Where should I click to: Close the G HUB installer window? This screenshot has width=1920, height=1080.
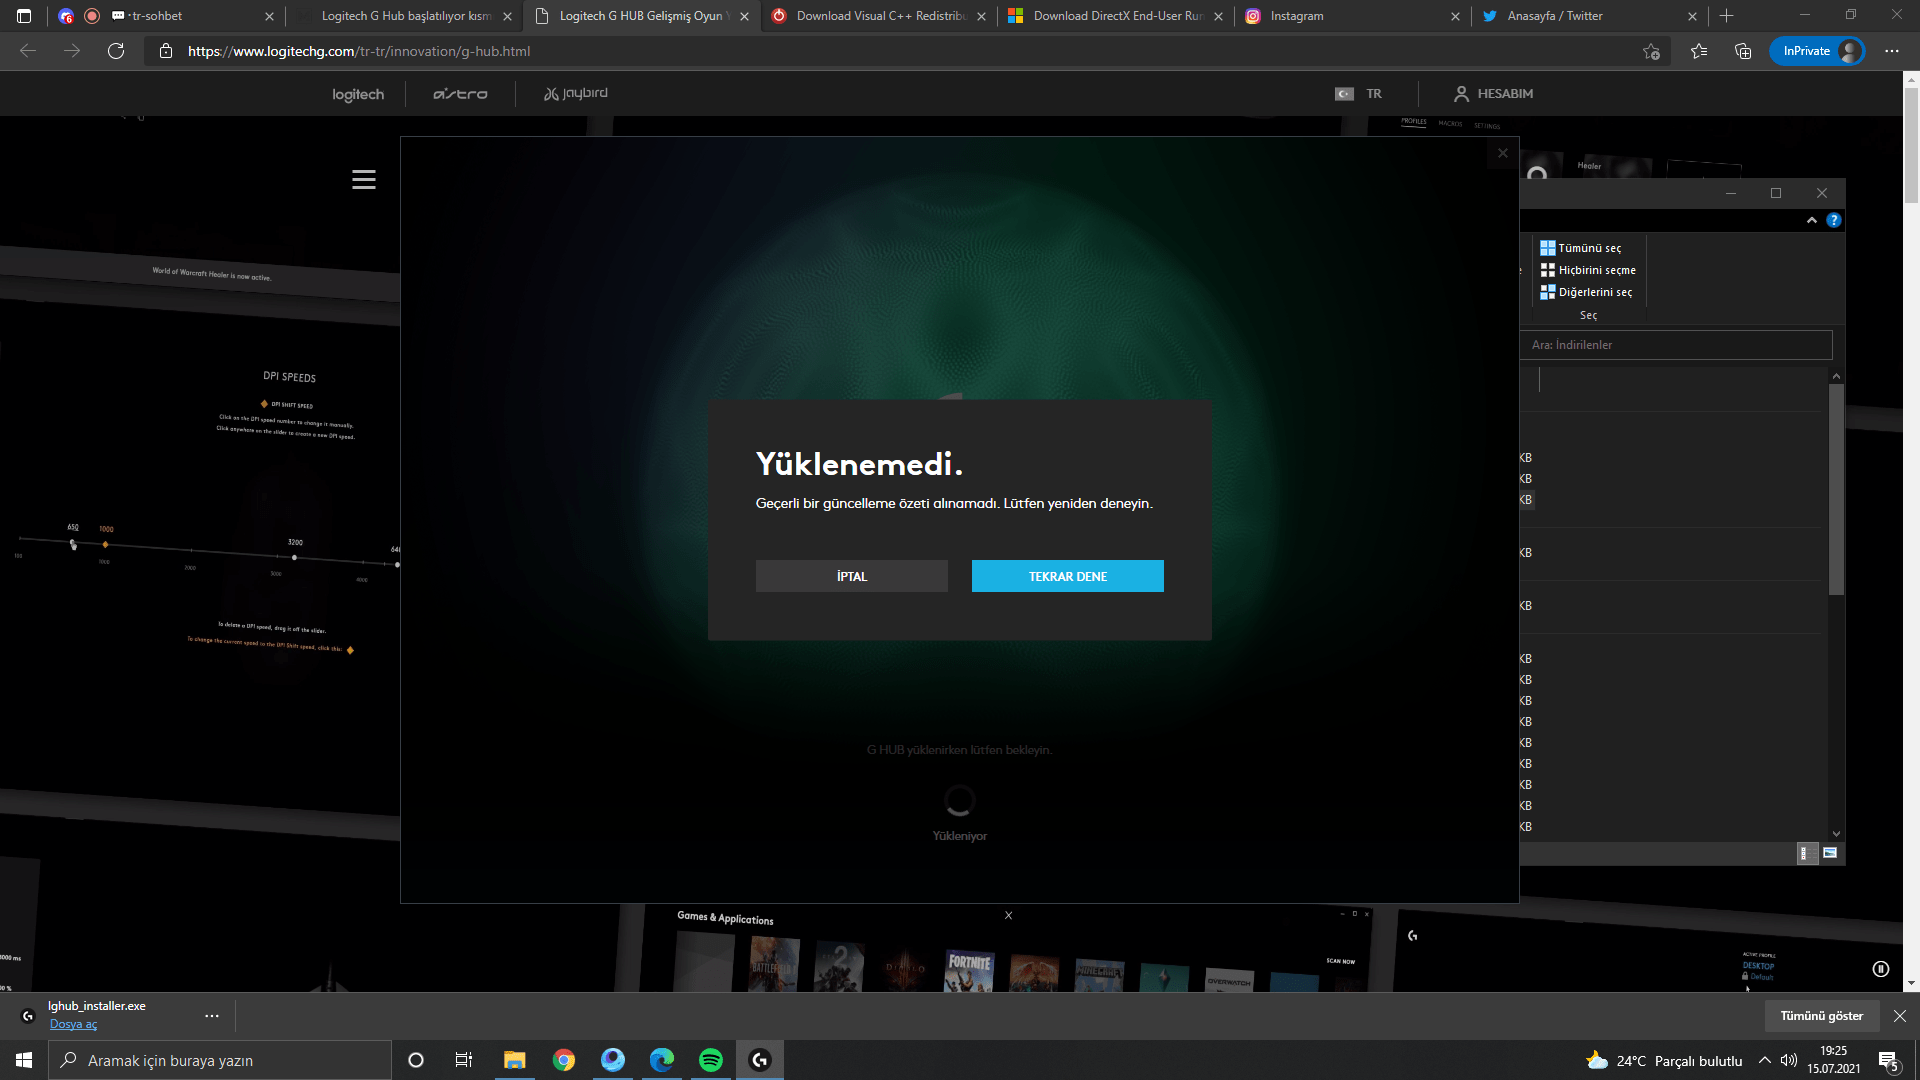coord(1503,153)
